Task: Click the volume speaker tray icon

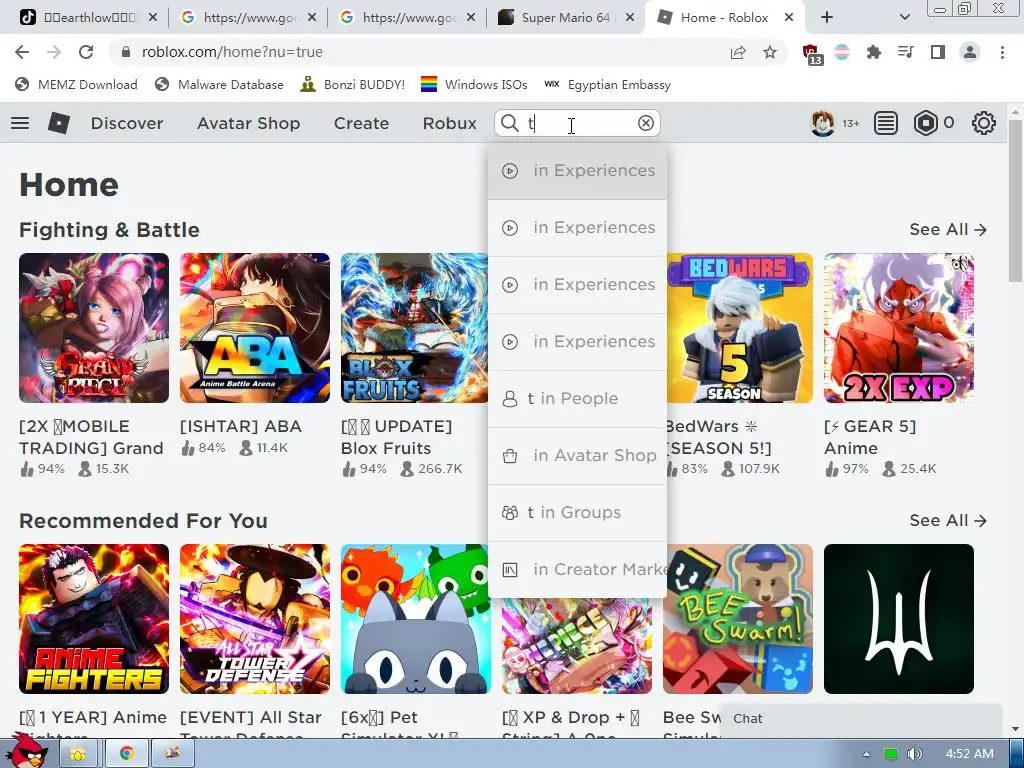Action: [914, 754]
